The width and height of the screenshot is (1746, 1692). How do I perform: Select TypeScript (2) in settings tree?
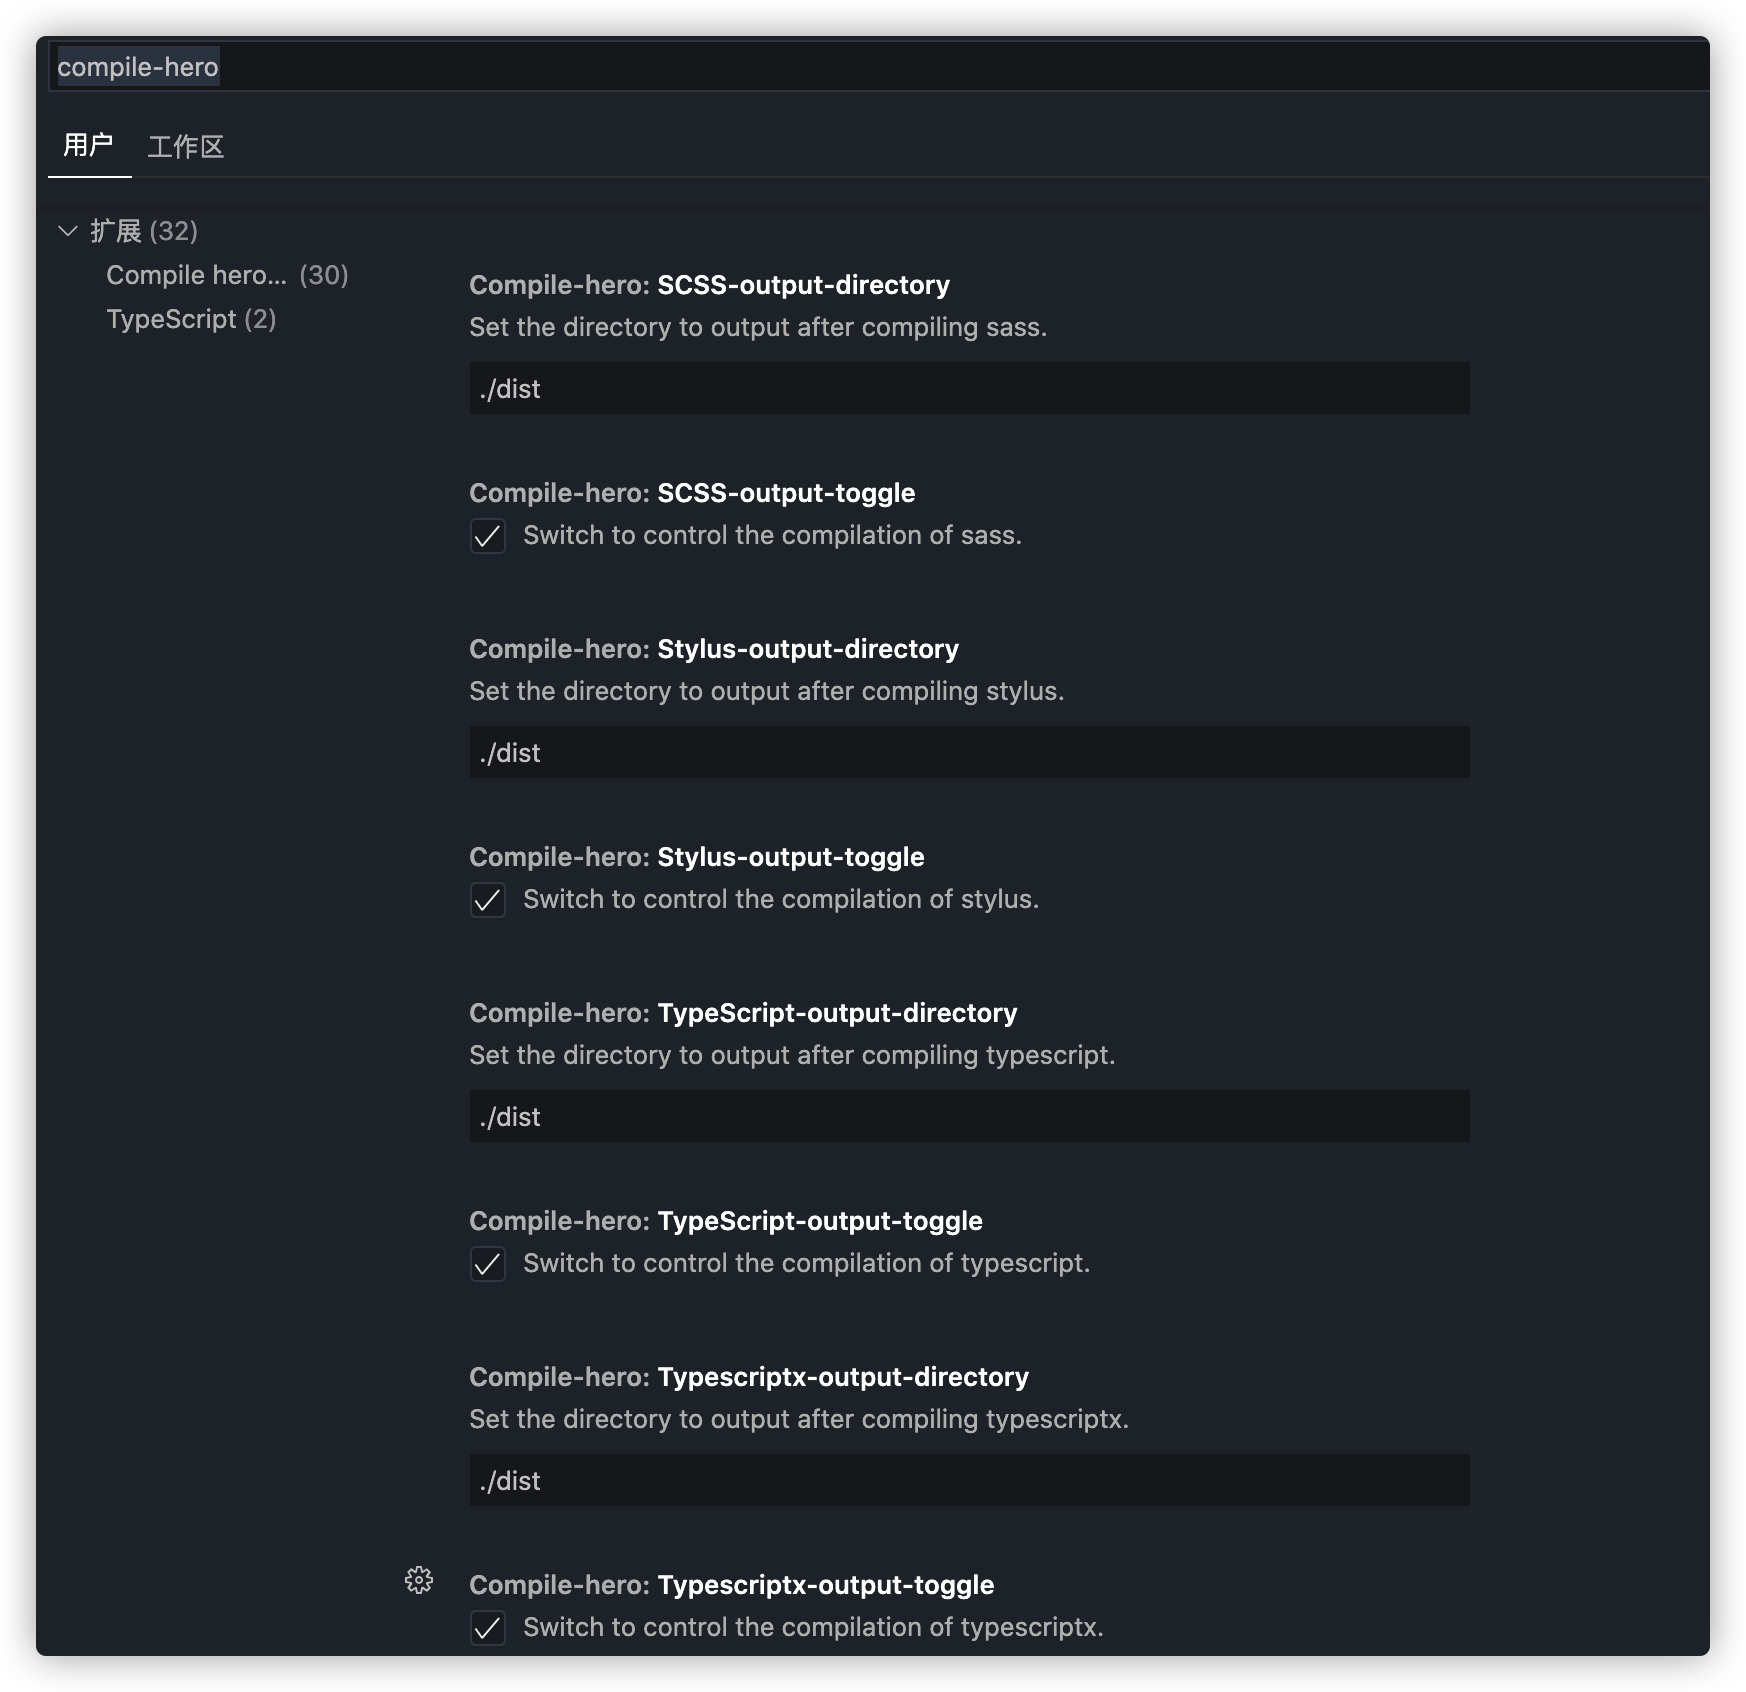[191, 319]
